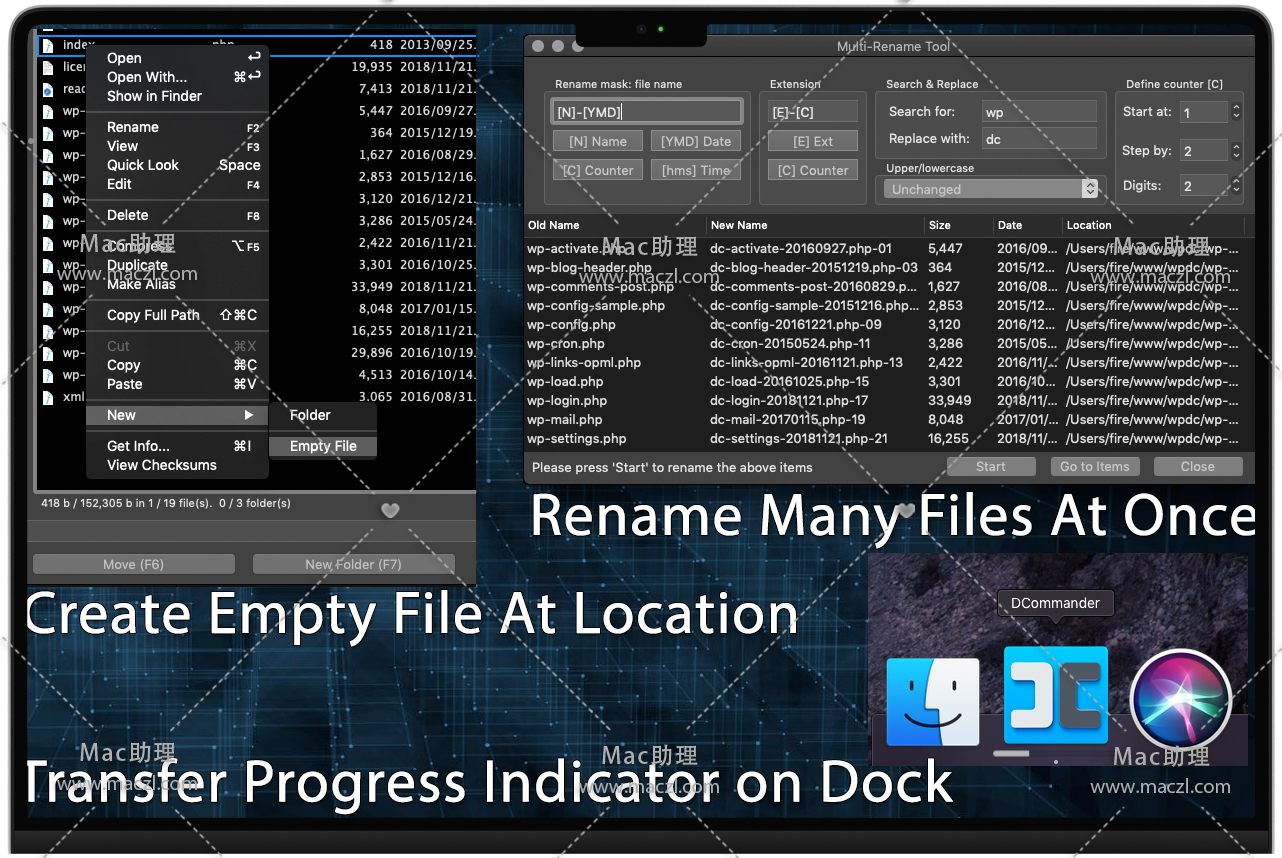Screen dimensions: 1282x858
Task: Click the Move (F6) button
Action: (x=133, y=565)
